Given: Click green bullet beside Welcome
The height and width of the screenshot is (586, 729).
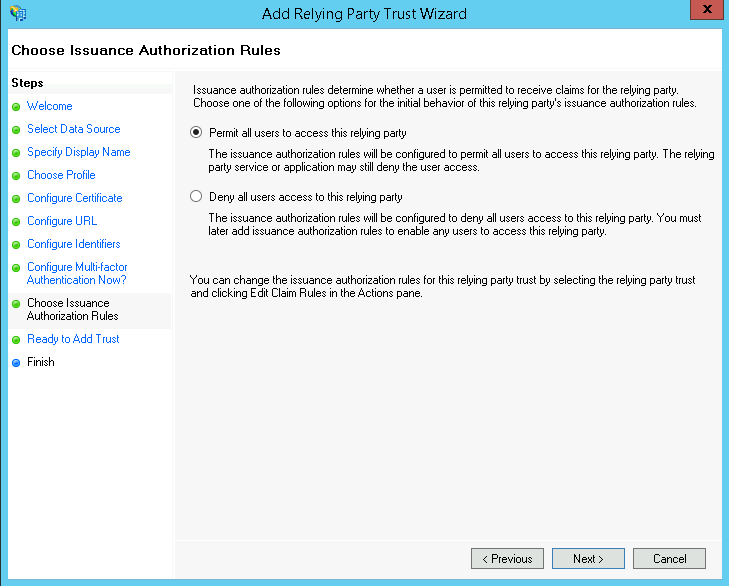Looking at the screenshot, I should pos(16,107).
